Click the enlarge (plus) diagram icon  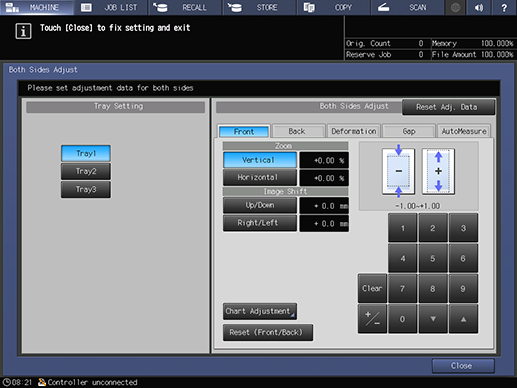pos(438,171)
